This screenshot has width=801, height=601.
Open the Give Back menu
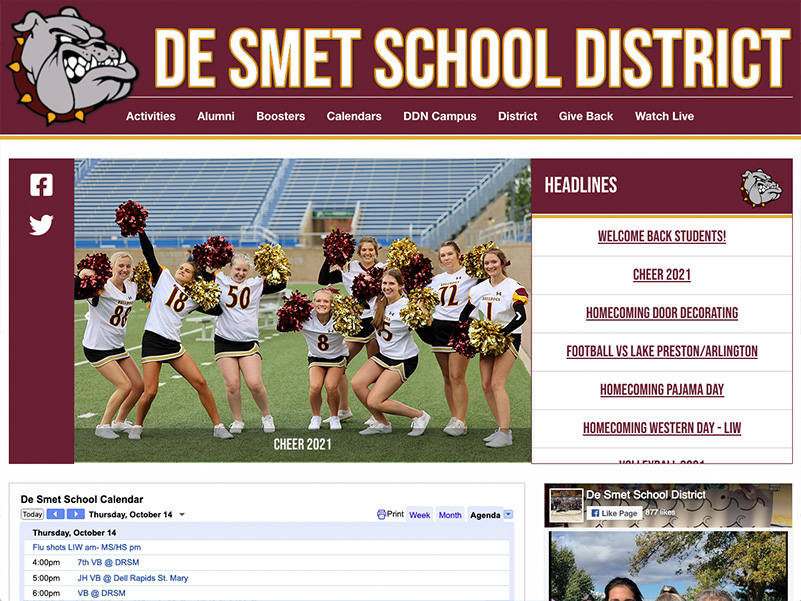coord(586,116)
